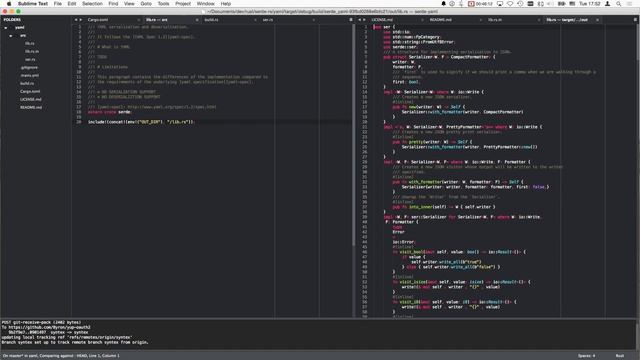Open the AirPlay display icon in menu bar
The image size is (640, 360).
pyautogui.click(x=500, y=4)
